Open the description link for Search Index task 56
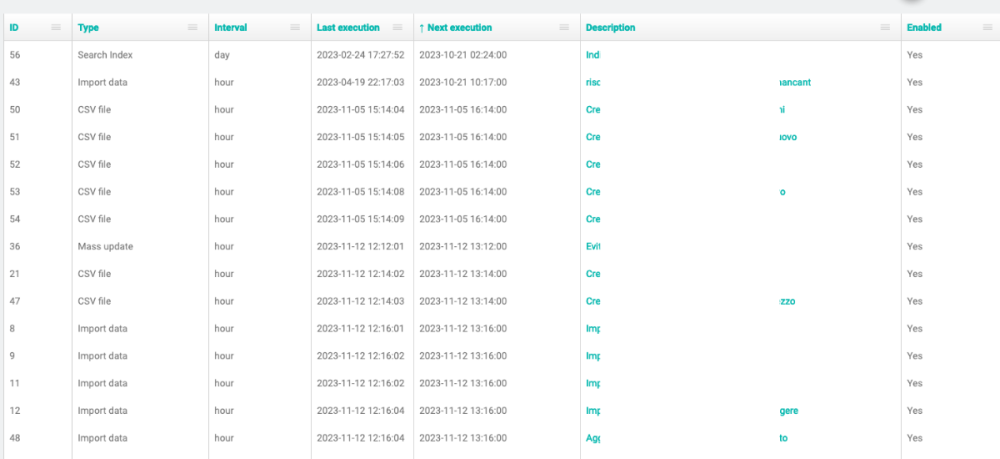 [x=592, y=55]
